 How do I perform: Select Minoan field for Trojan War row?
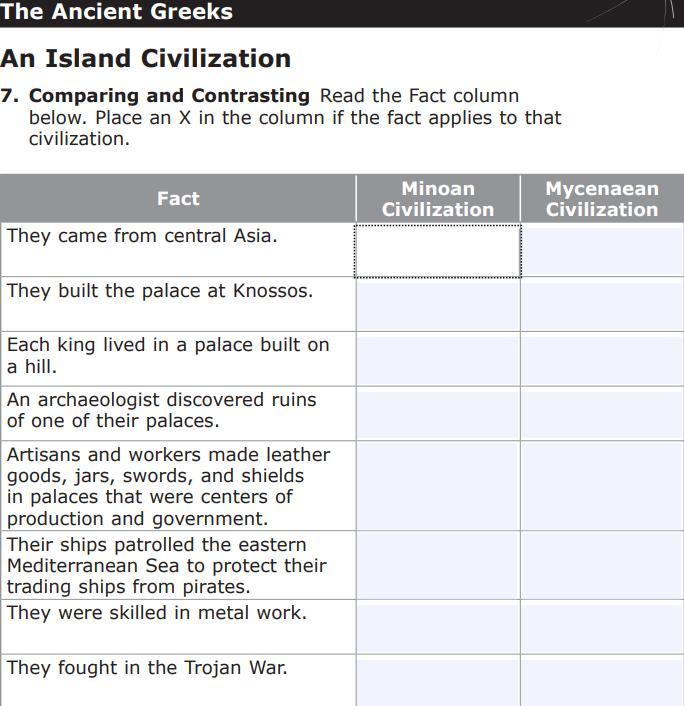[x=437, y=682]
